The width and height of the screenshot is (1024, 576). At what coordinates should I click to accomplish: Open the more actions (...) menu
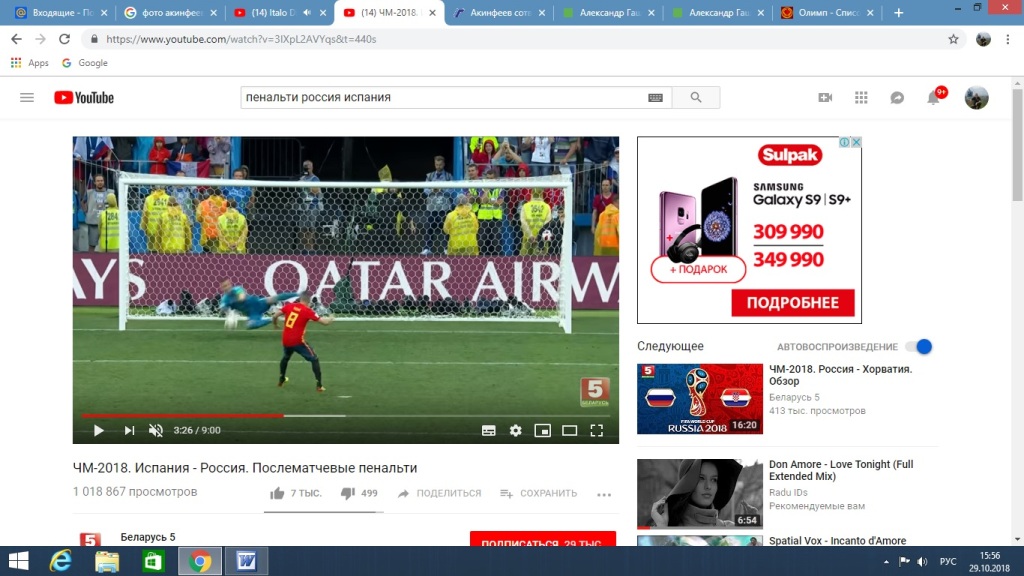(604, 494)
